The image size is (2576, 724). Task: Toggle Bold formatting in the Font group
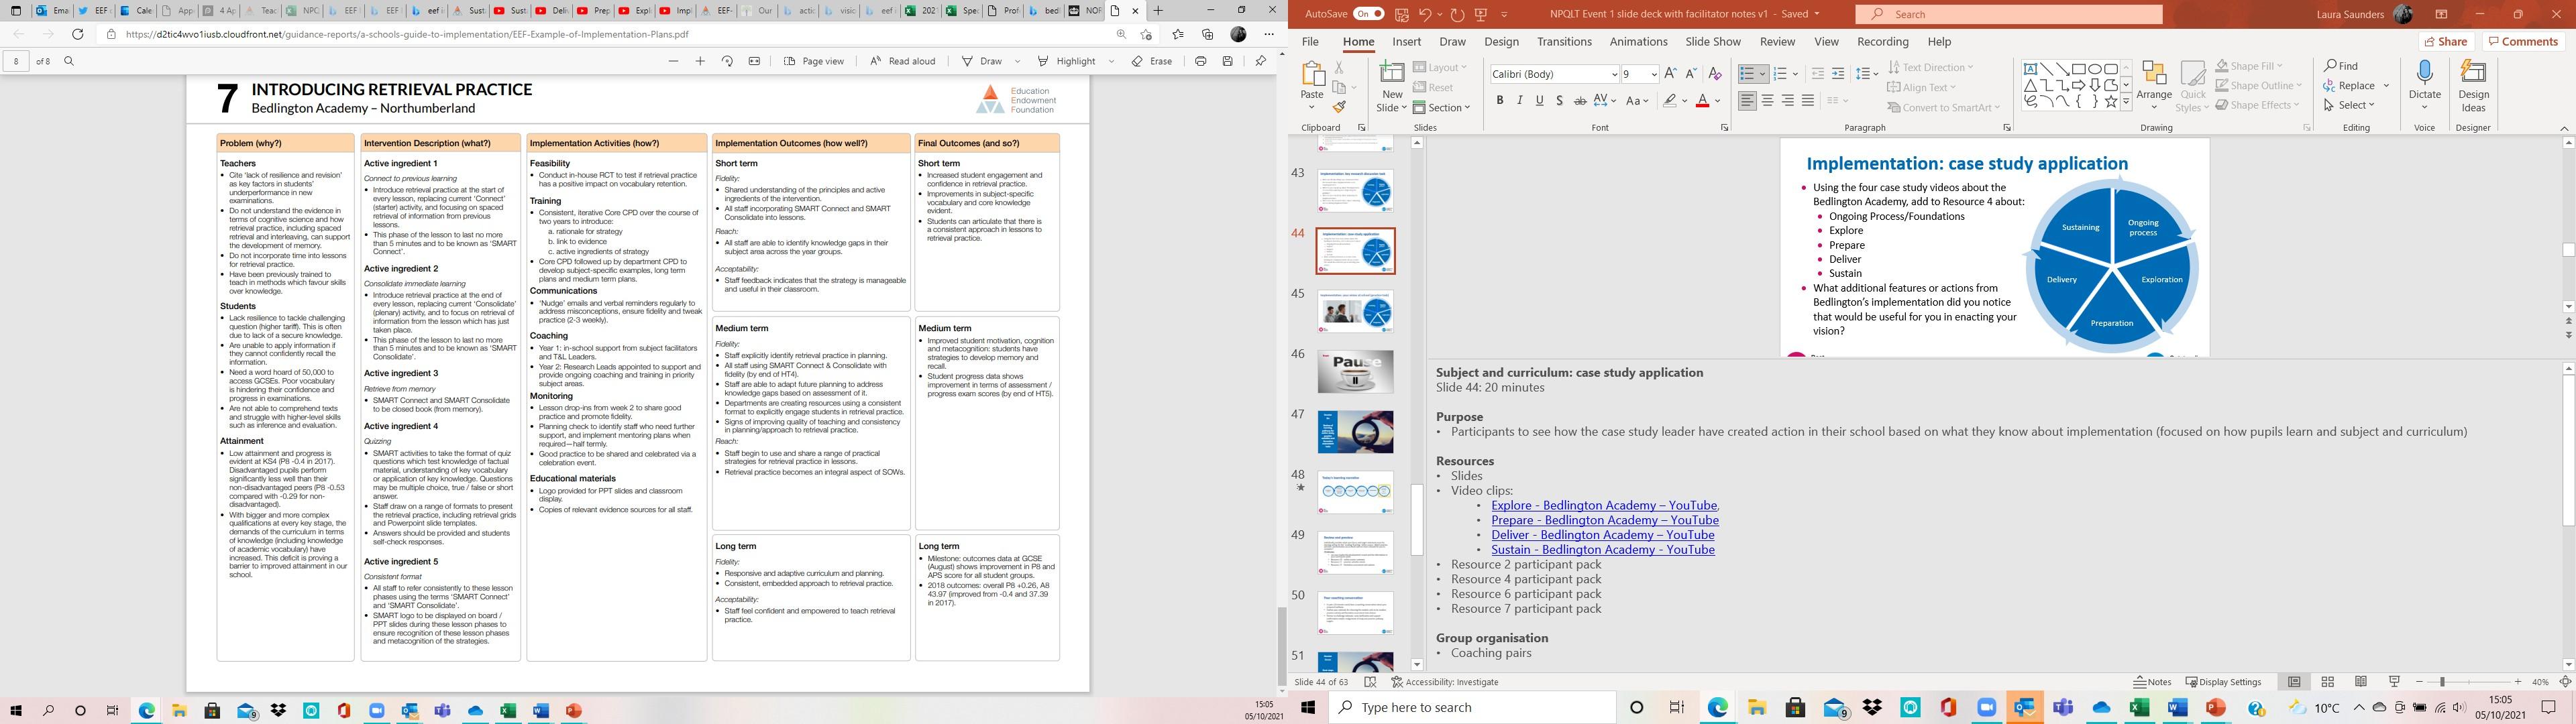point(1500,101)
